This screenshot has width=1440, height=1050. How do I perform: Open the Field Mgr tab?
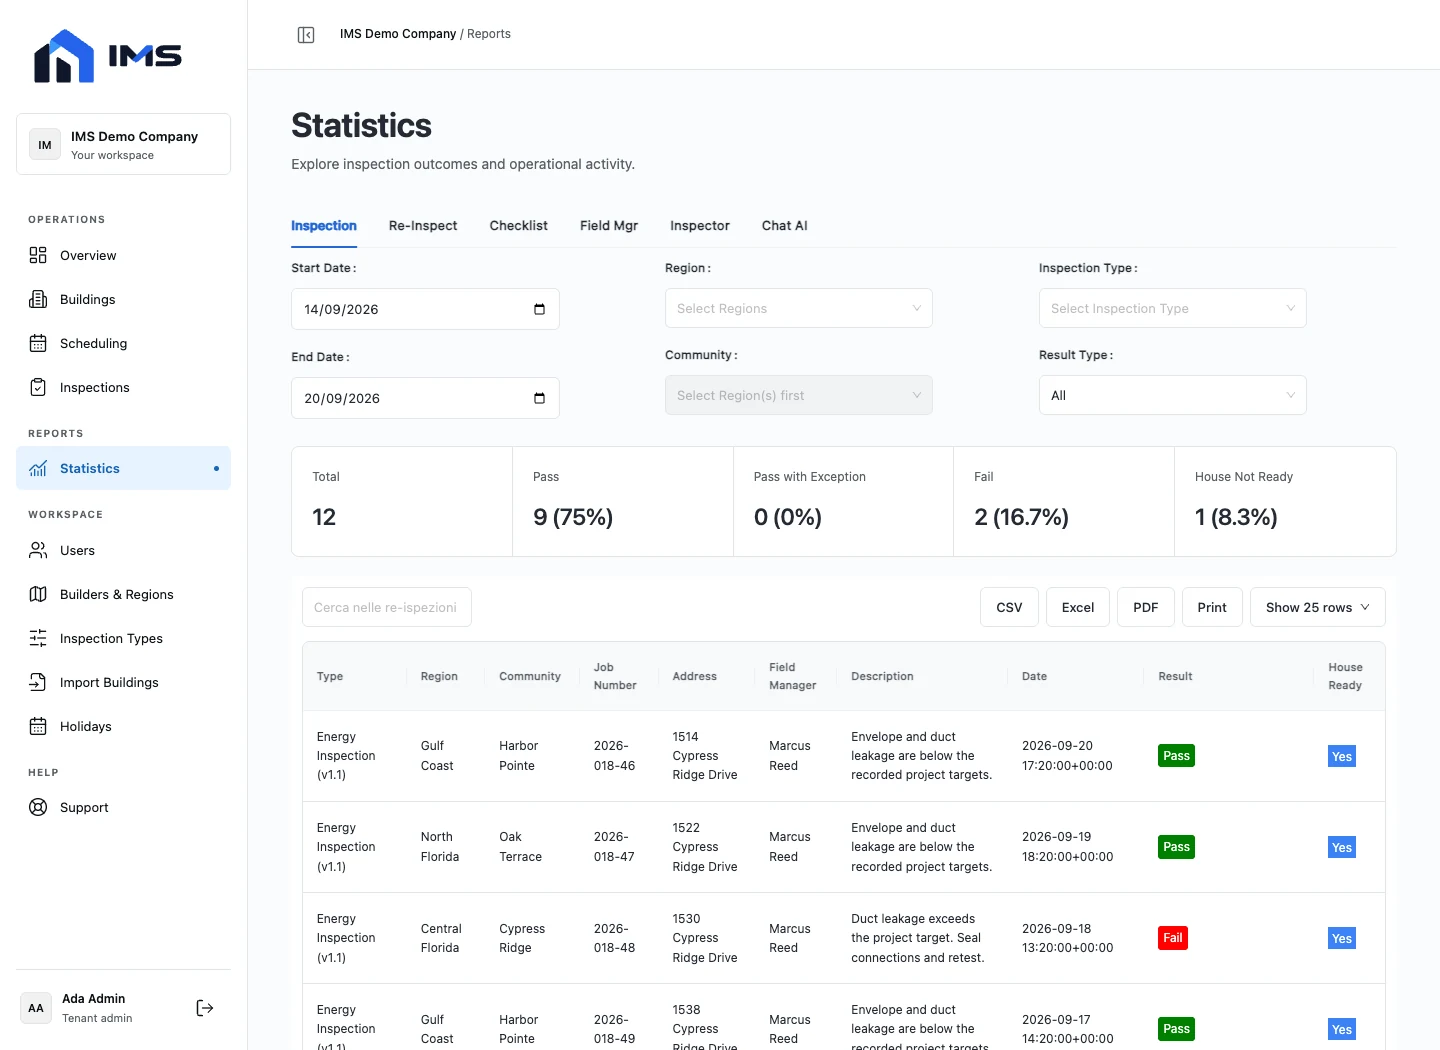point(609,226)
